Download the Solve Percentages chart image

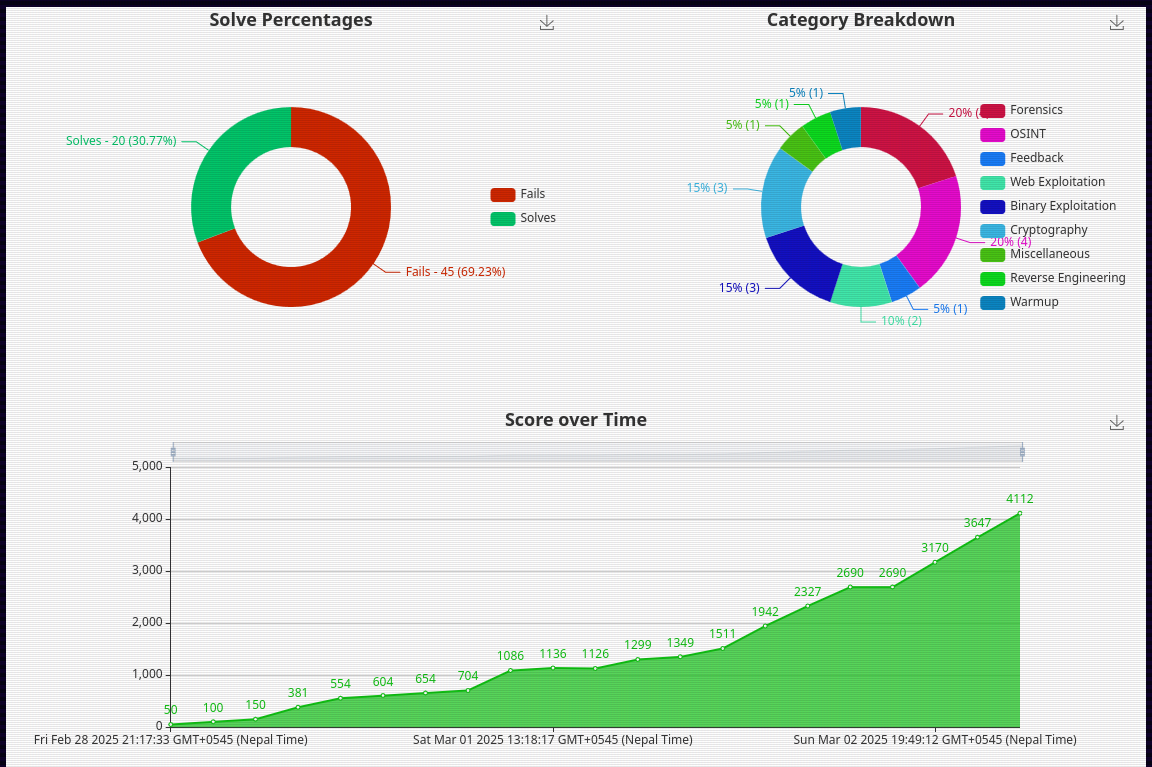click(546, 23)
